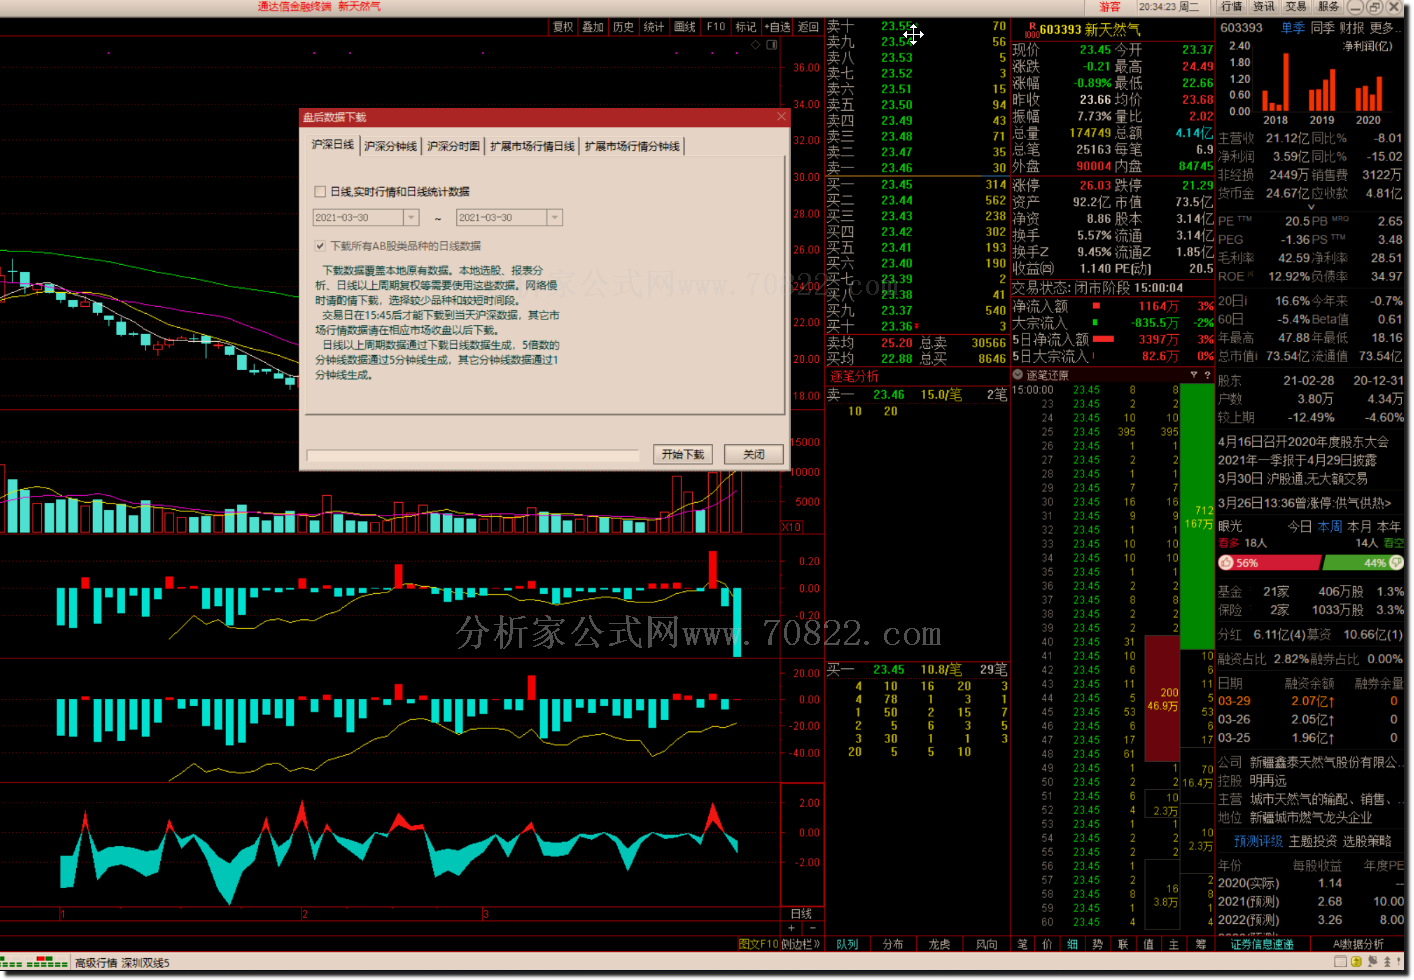
Task: Click the download progress bar field
Action: [x=472, y=456]
